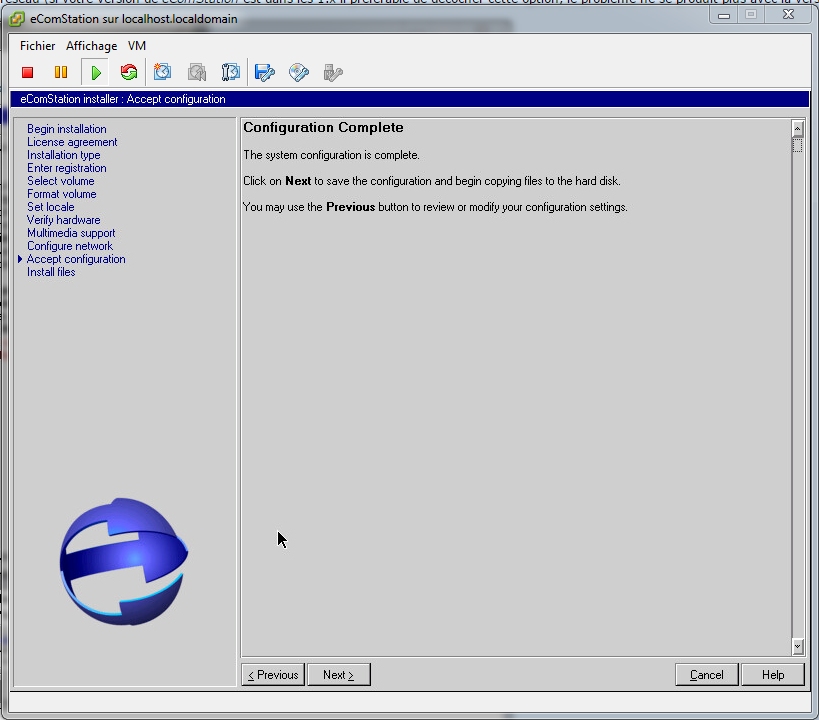
Task: Go back with the Previous button
Action: [273, 675]
